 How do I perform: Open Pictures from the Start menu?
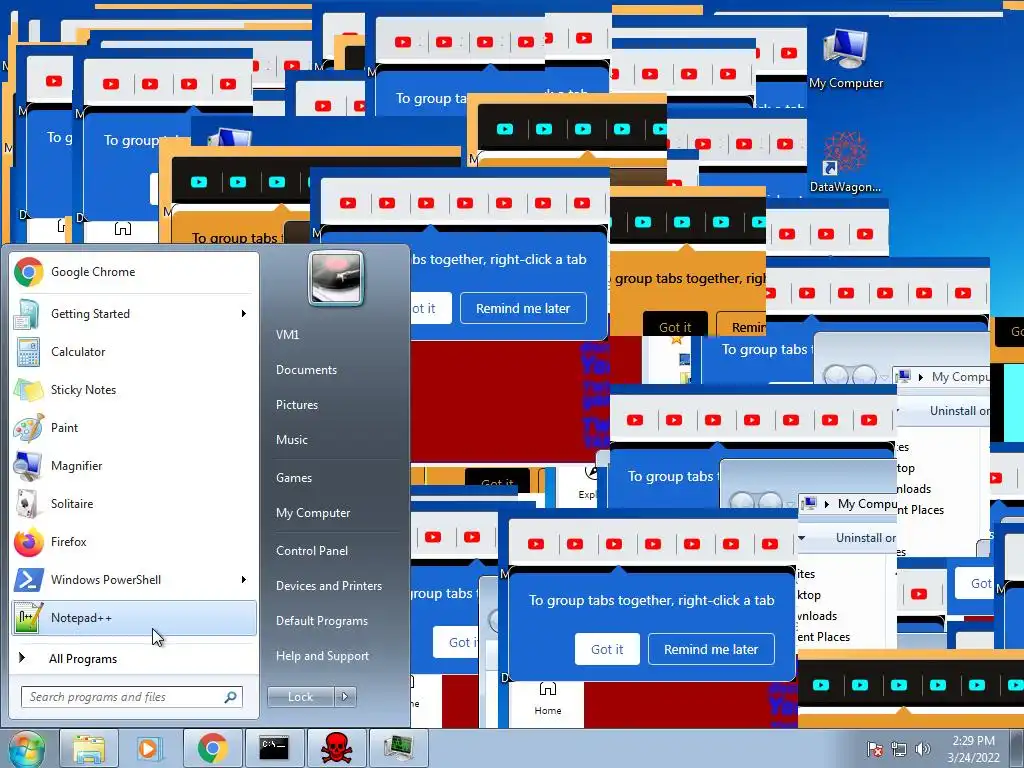pyautogui.click(x=296, y=405)
